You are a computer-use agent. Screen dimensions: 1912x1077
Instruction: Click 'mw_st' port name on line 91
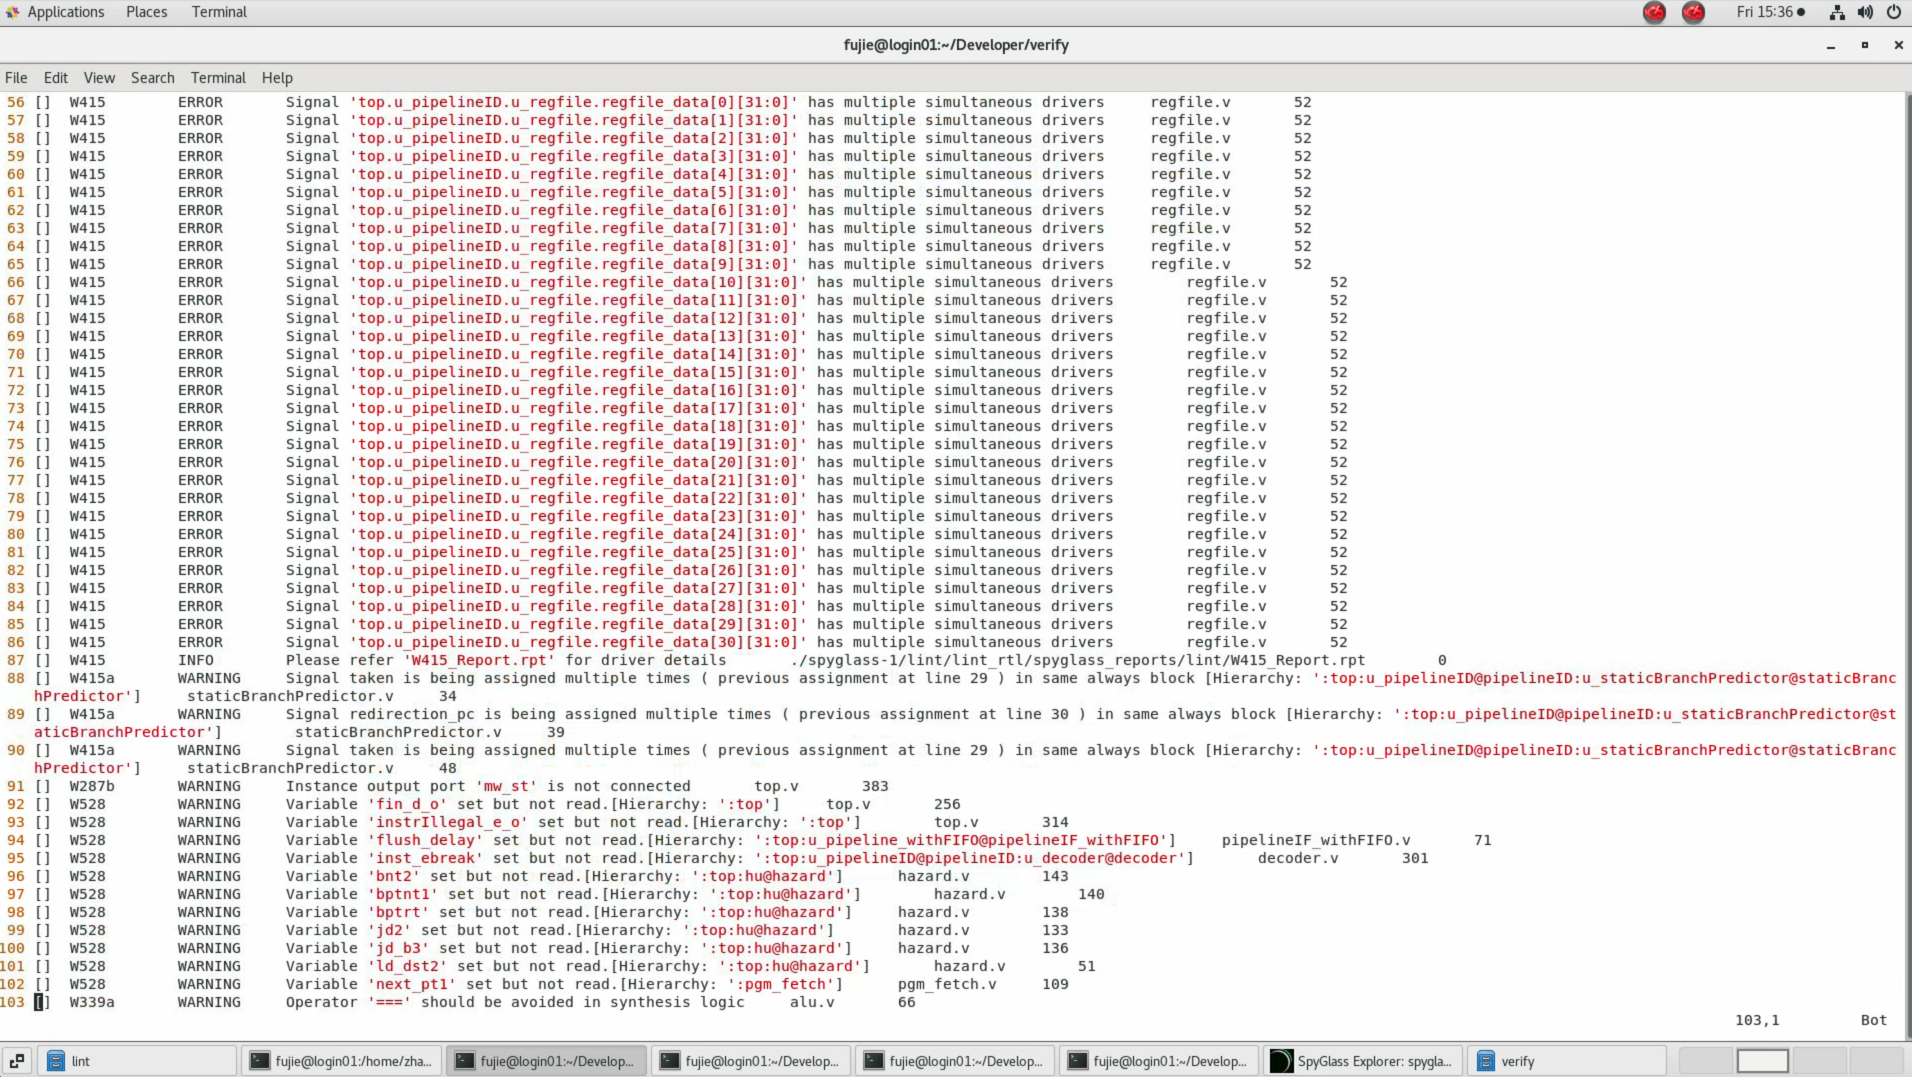(x=506, y=786)
